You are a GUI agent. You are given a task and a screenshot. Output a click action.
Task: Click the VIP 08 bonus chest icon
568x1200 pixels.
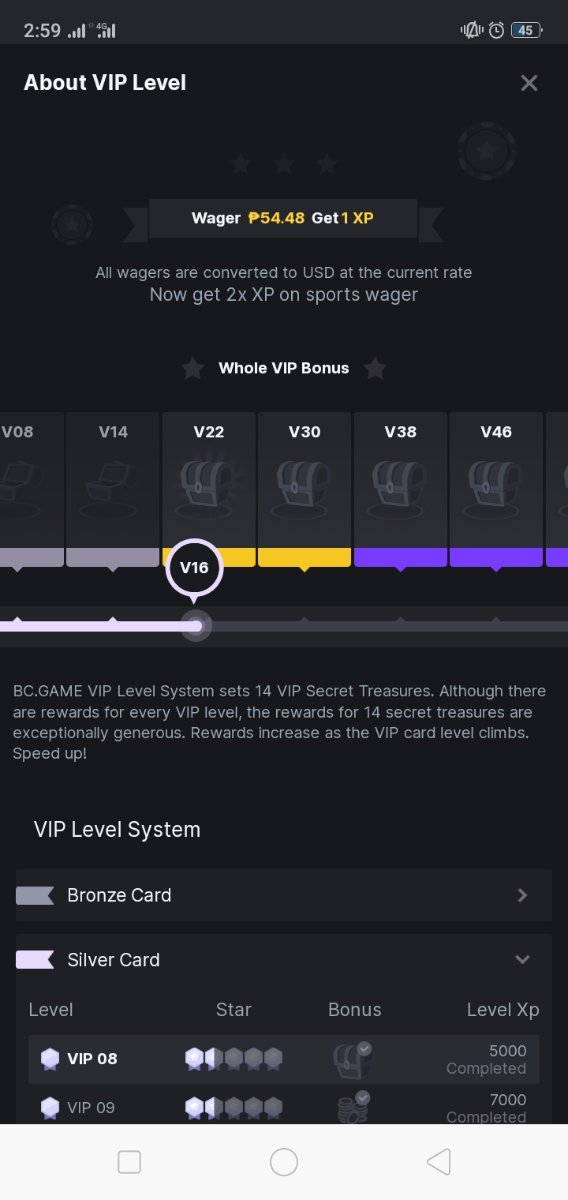pyautogui.click(x=353, y=1058)
